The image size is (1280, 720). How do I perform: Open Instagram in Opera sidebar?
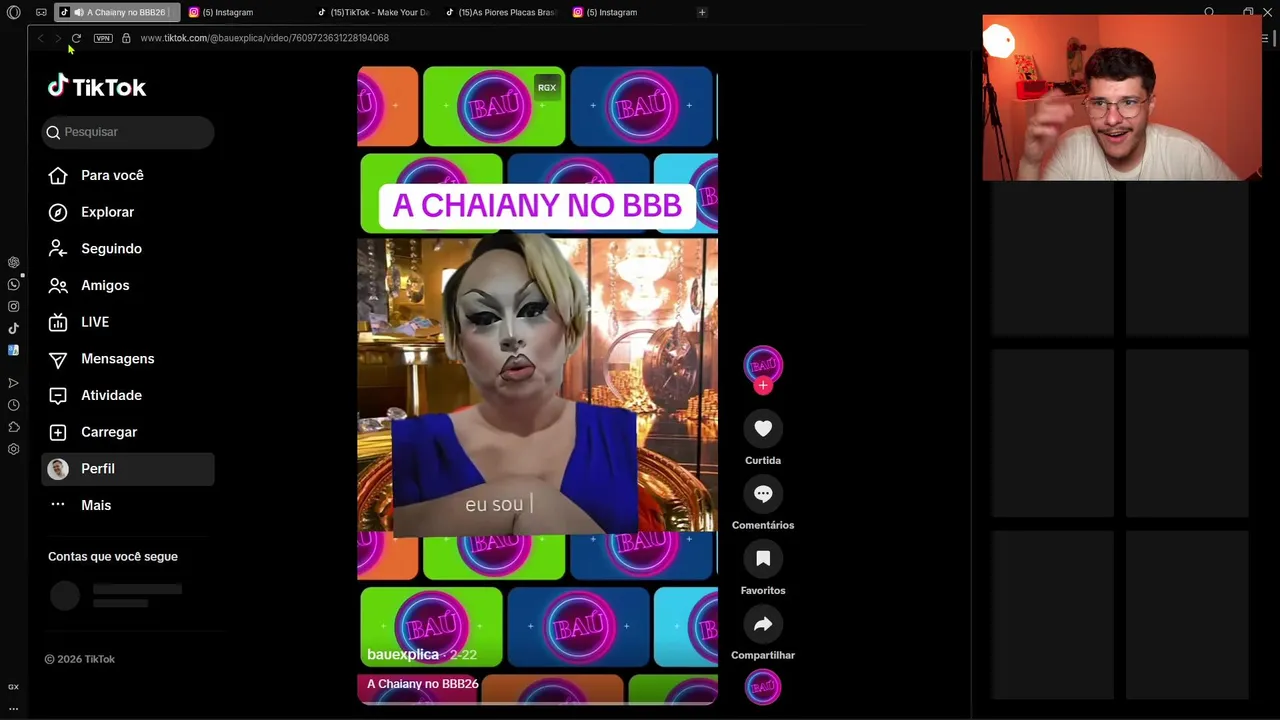pyautogui.click(x=13, y=306)
